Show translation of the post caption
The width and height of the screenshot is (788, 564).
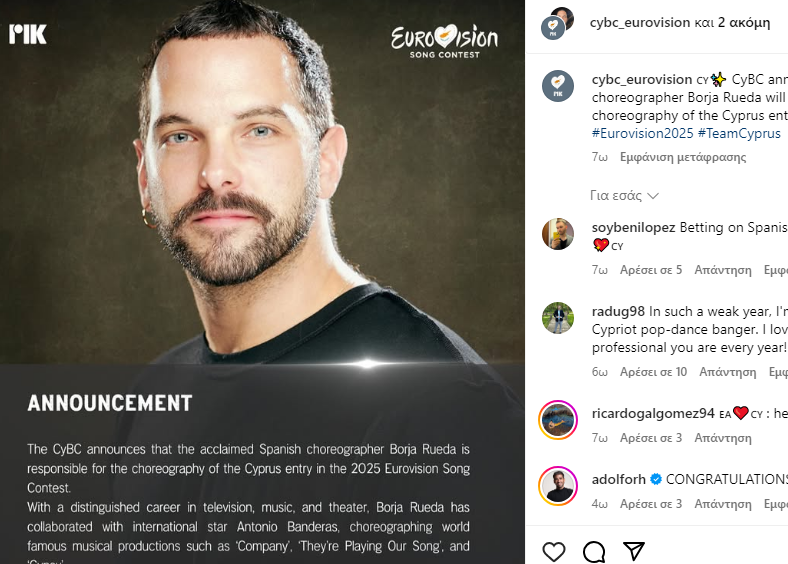[682, 157]
